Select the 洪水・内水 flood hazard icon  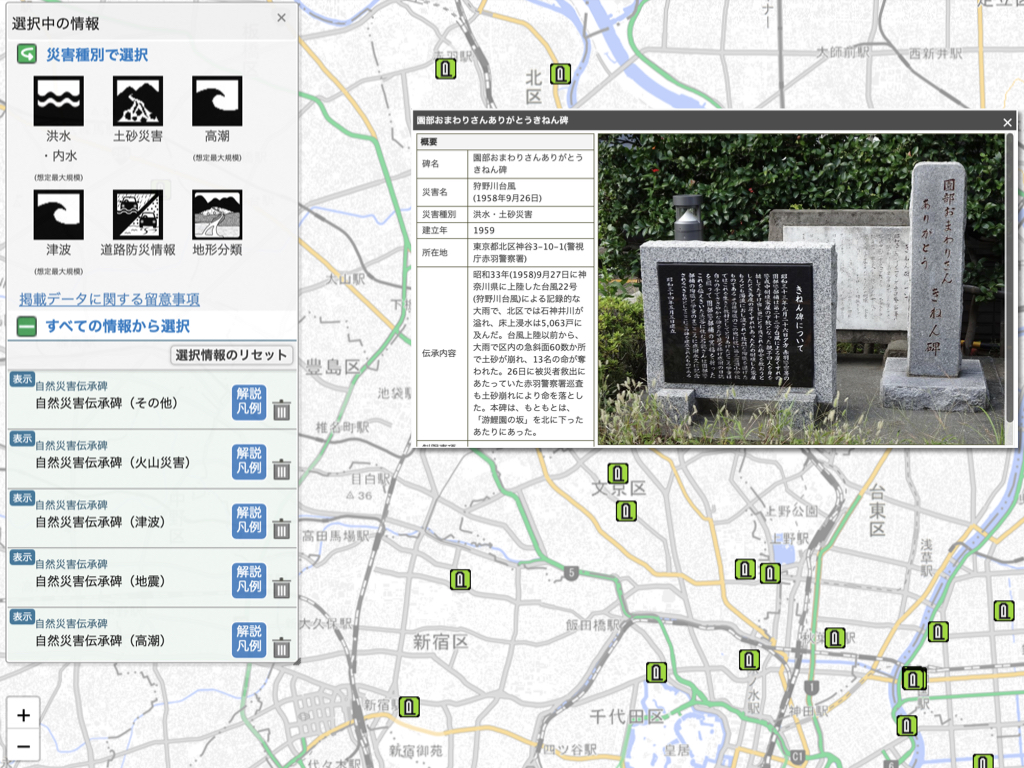(x=59, y=101)
